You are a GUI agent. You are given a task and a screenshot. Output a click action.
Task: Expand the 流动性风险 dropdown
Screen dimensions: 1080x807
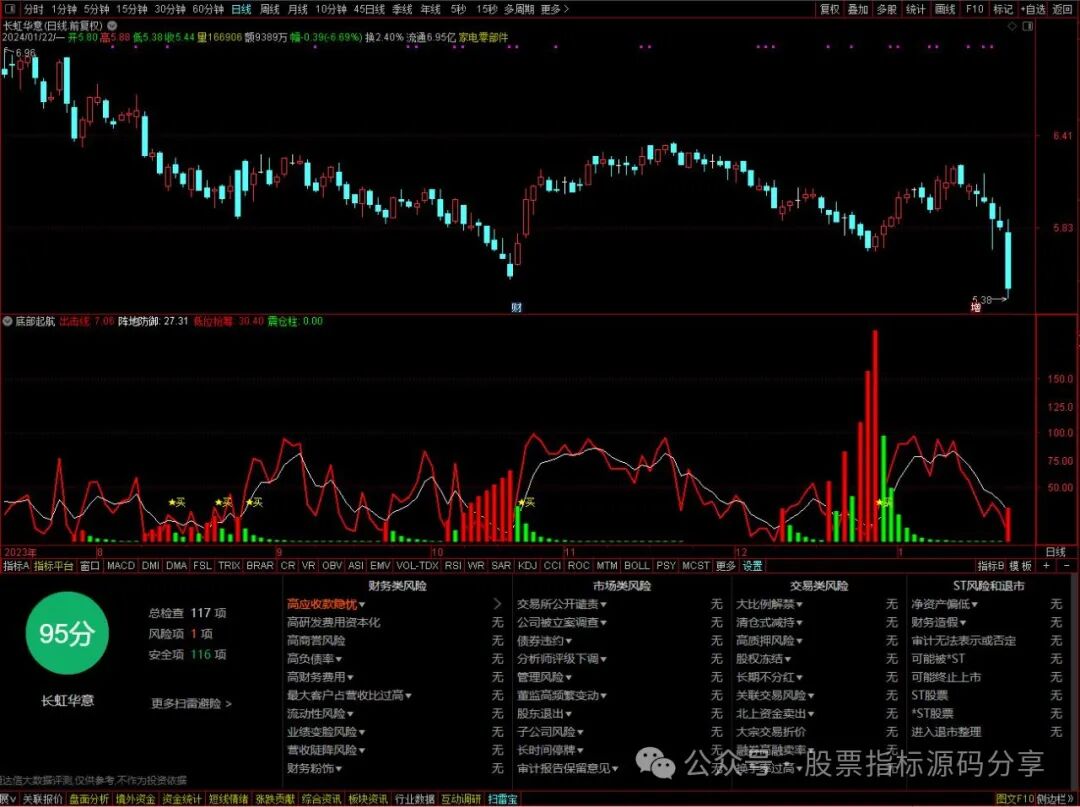click(350, 714)
